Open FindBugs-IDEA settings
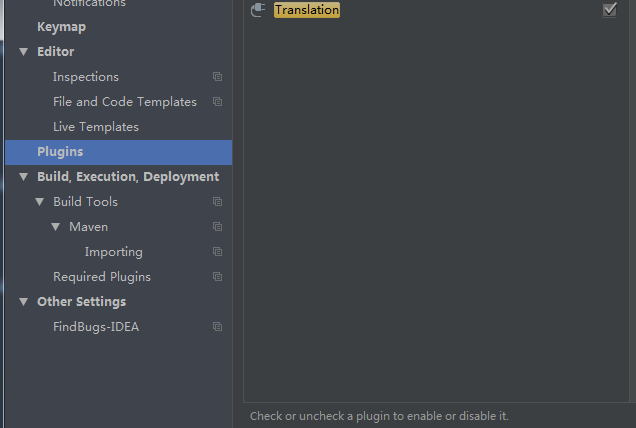This screenshot has width=636, height=428. pyautogui.click(x=96, y=327)
